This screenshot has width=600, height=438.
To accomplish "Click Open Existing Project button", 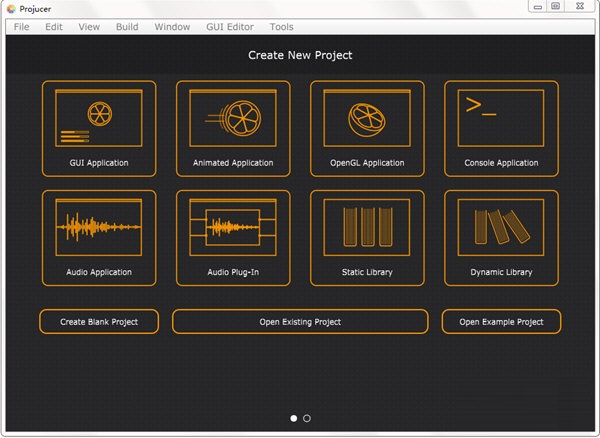I will 300,322.
